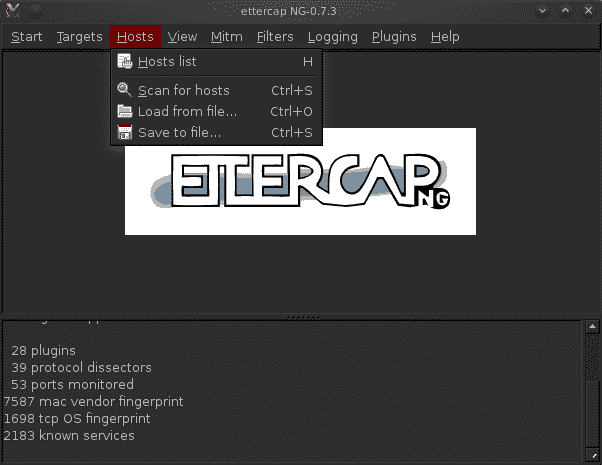Click the floppy Save to file icon
This screenshot has height=465, width=602.
[125, 132]
